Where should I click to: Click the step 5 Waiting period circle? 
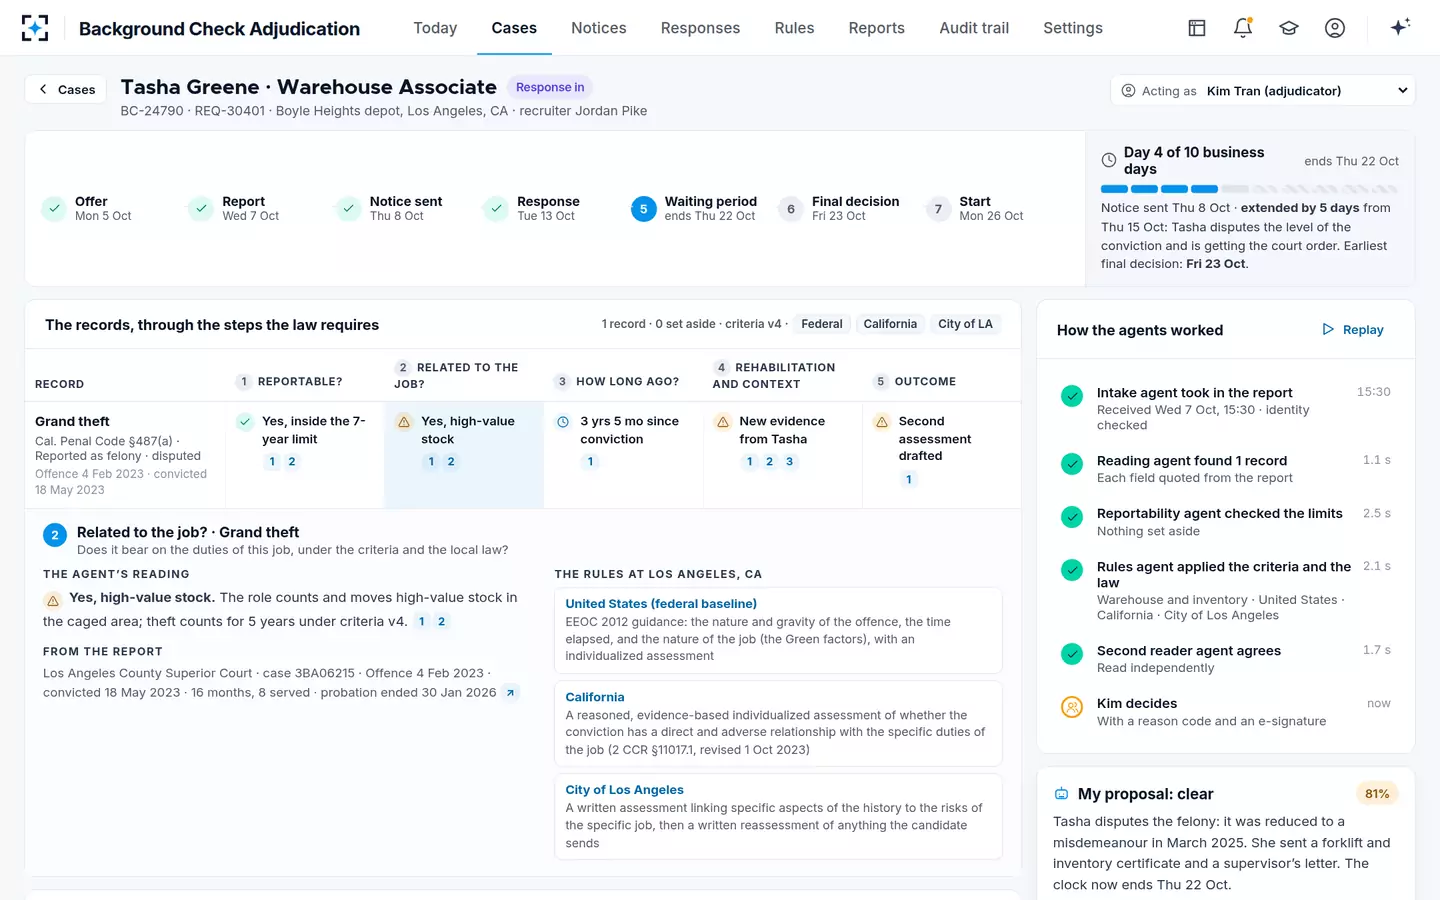tap(643, 209)
